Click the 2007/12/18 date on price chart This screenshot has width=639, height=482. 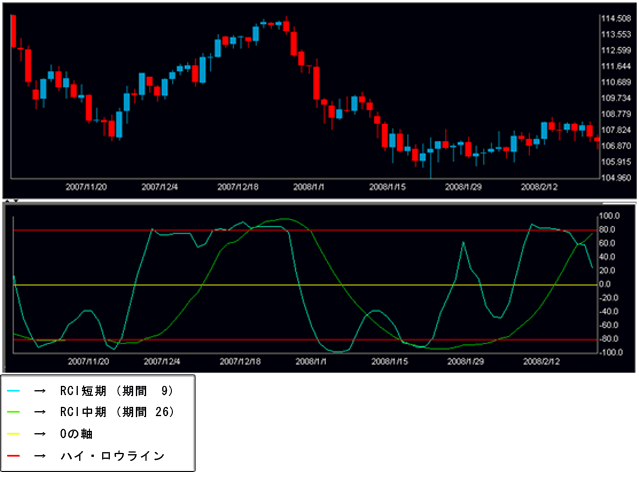tap(238, 187)
